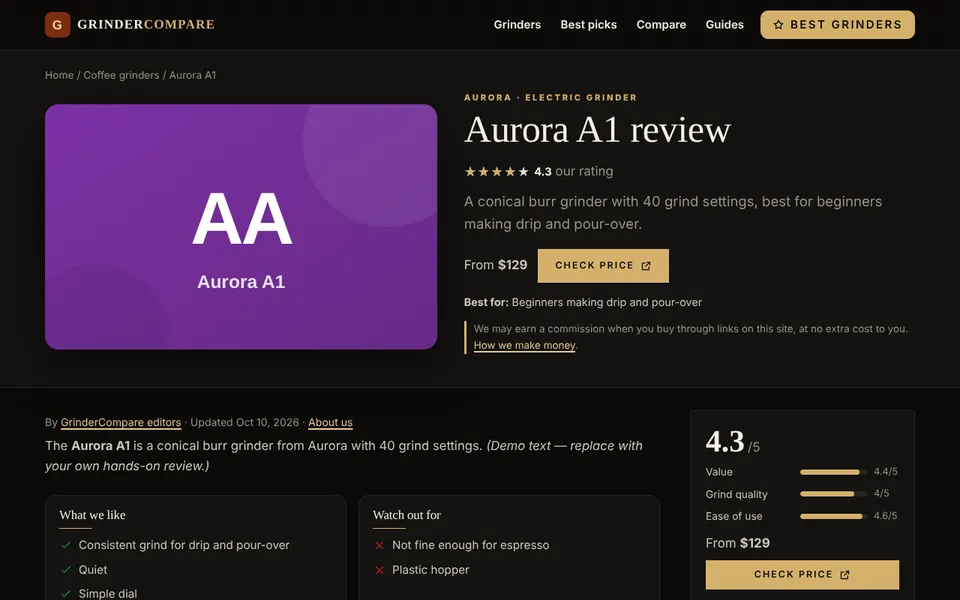Open the How we make money link
The image size is (960, 600).
(x=525, y=345)
